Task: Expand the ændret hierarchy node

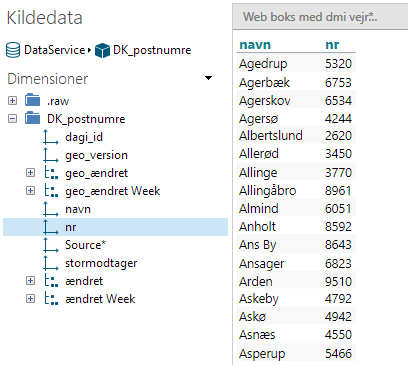Action: 30,281
